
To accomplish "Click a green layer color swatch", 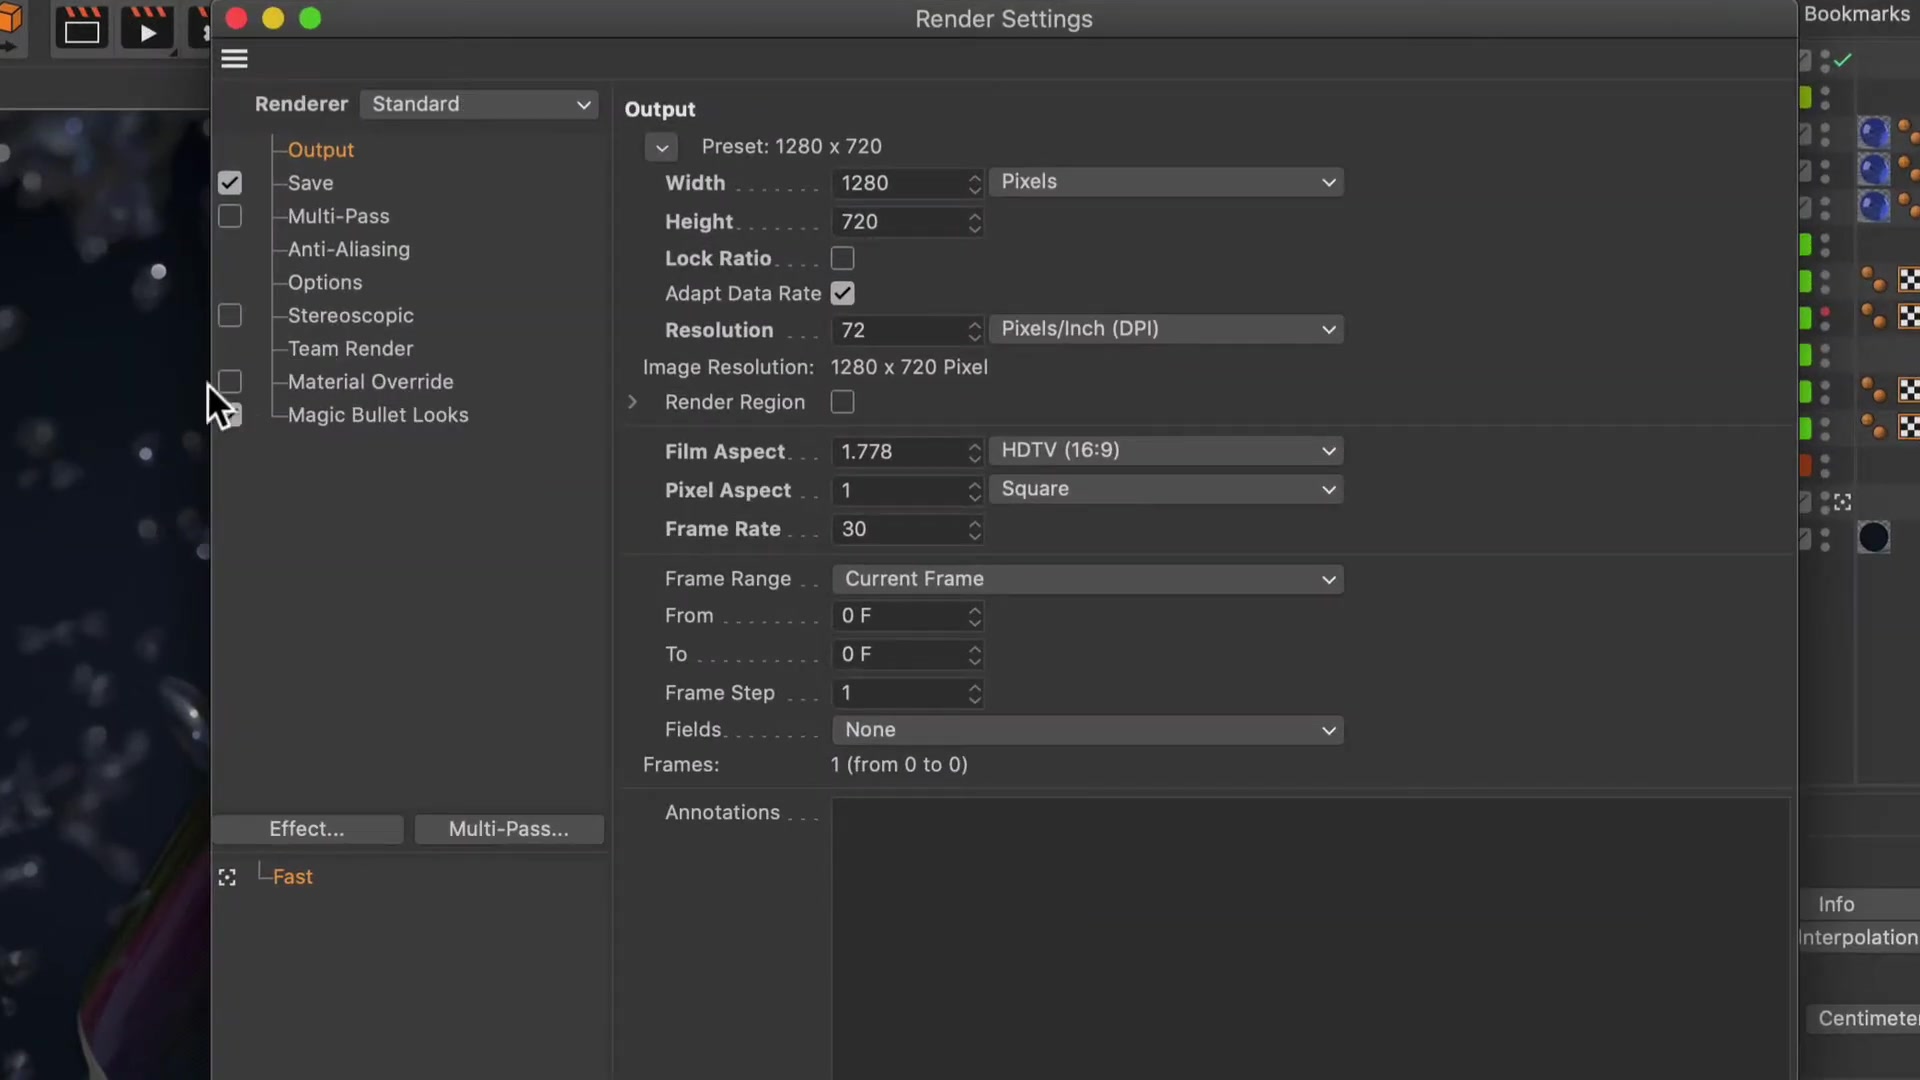I will pyautogui.click(x=1805, y=243).
